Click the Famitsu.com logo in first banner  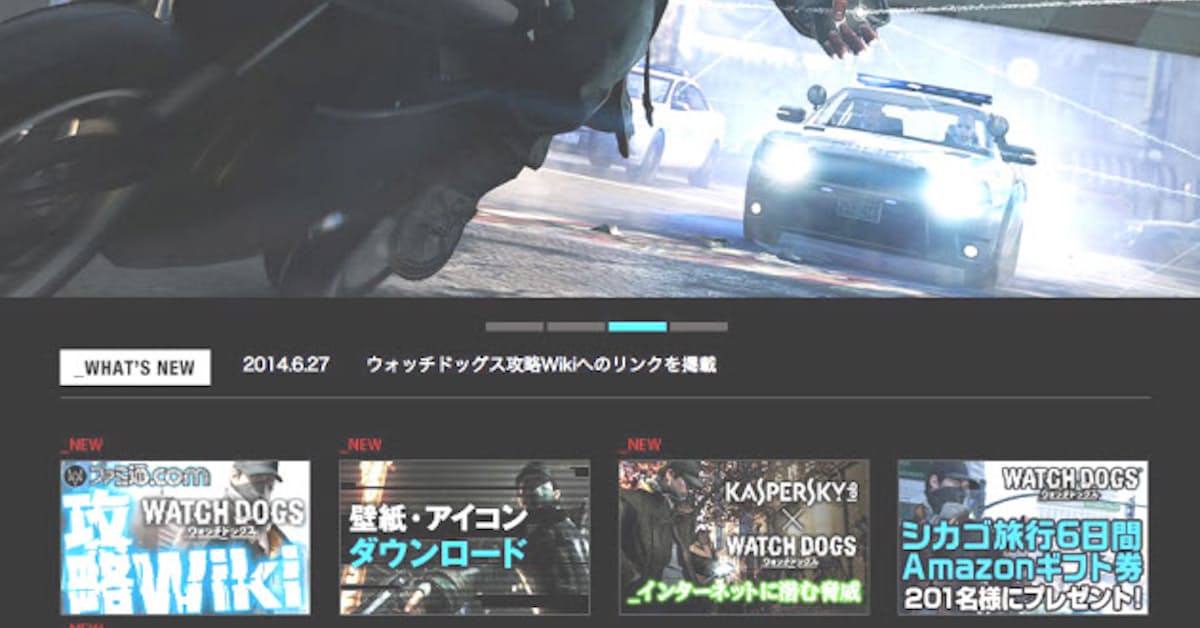point(138,475)
